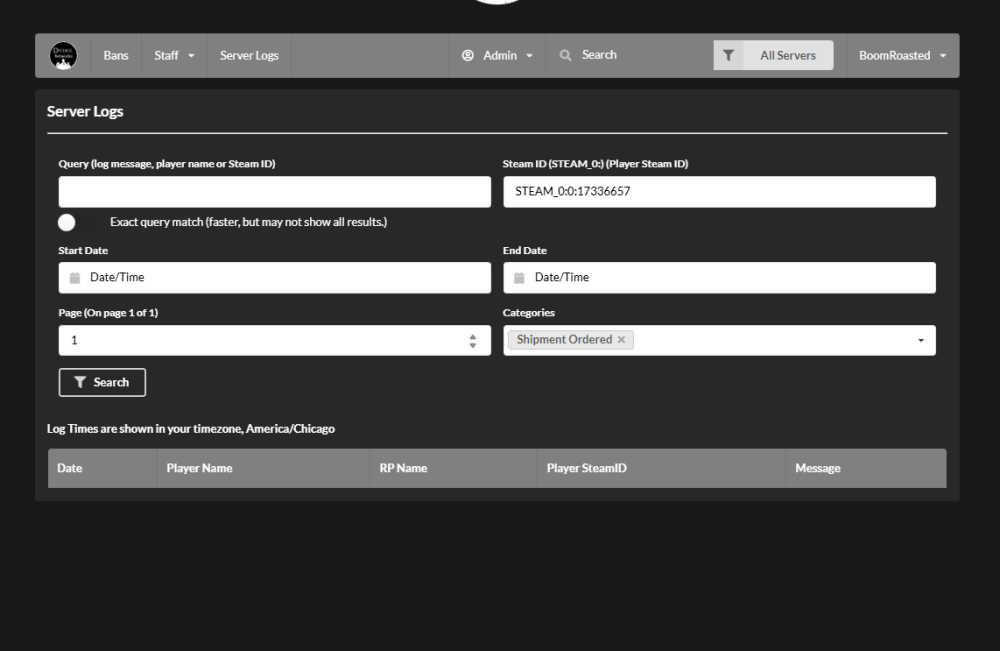This screenshot has width=1000, height=651.
Task: Open the Bans page
Action: (116, 56)
